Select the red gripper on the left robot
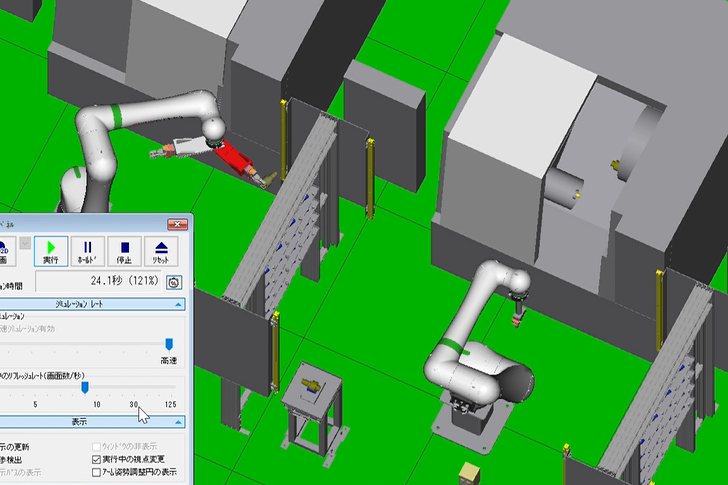The image size is (728, 485). pyautogui.click(x=236, y=158)
